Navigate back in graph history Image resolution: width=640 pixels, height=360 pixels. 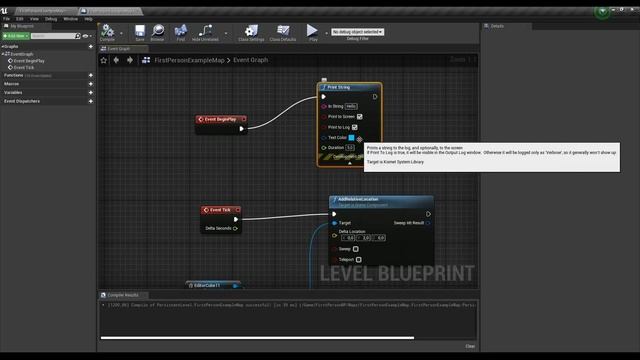click(116, 60)
